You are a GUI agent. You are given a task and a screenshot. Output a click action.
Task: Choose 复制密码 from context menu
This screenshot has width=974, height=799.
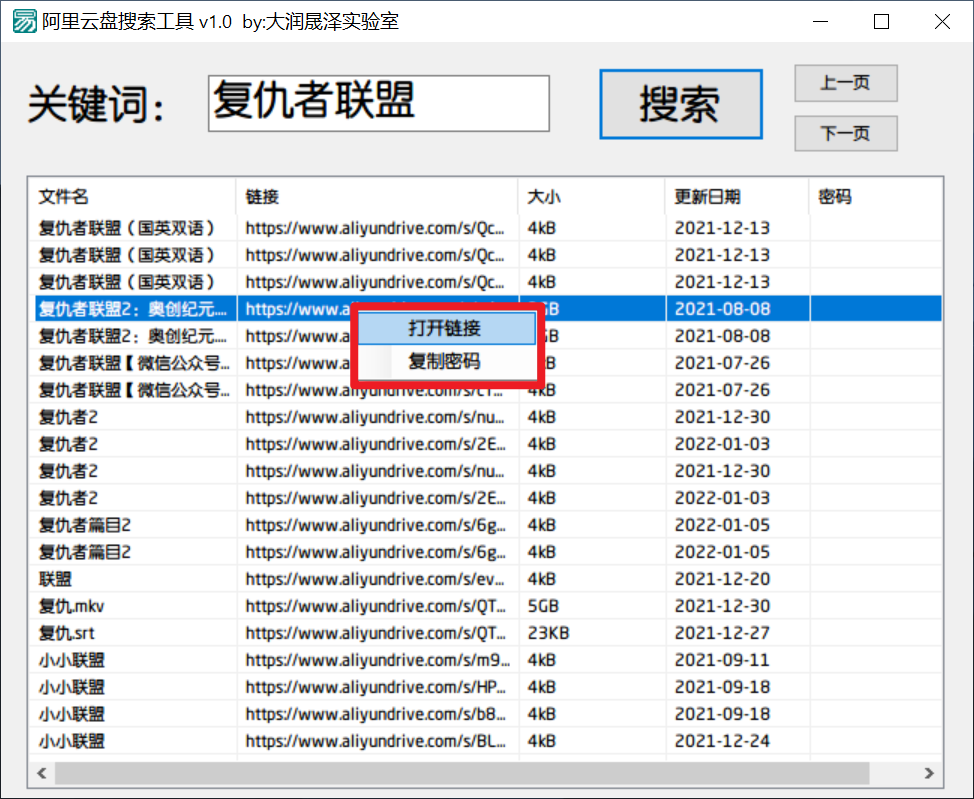[446, 361]
